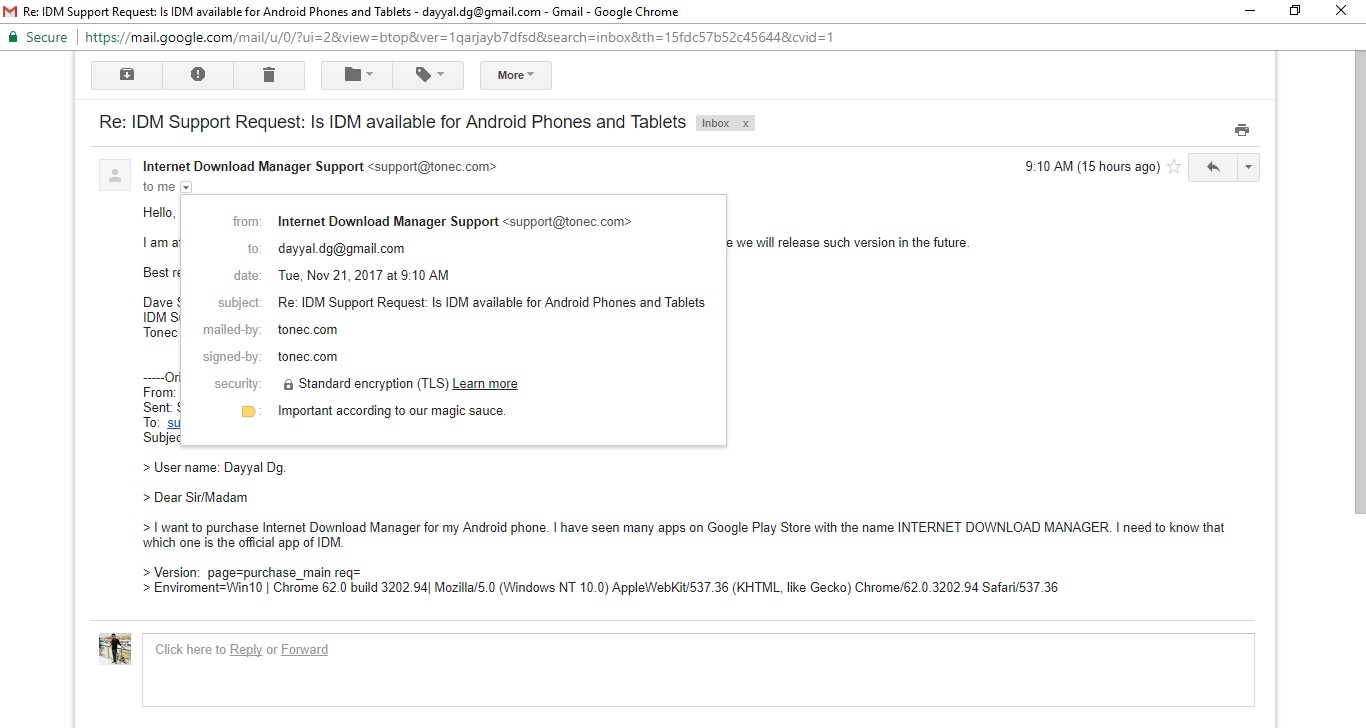Star this message
1366x728 pixels.
[x=1174, y=167]
